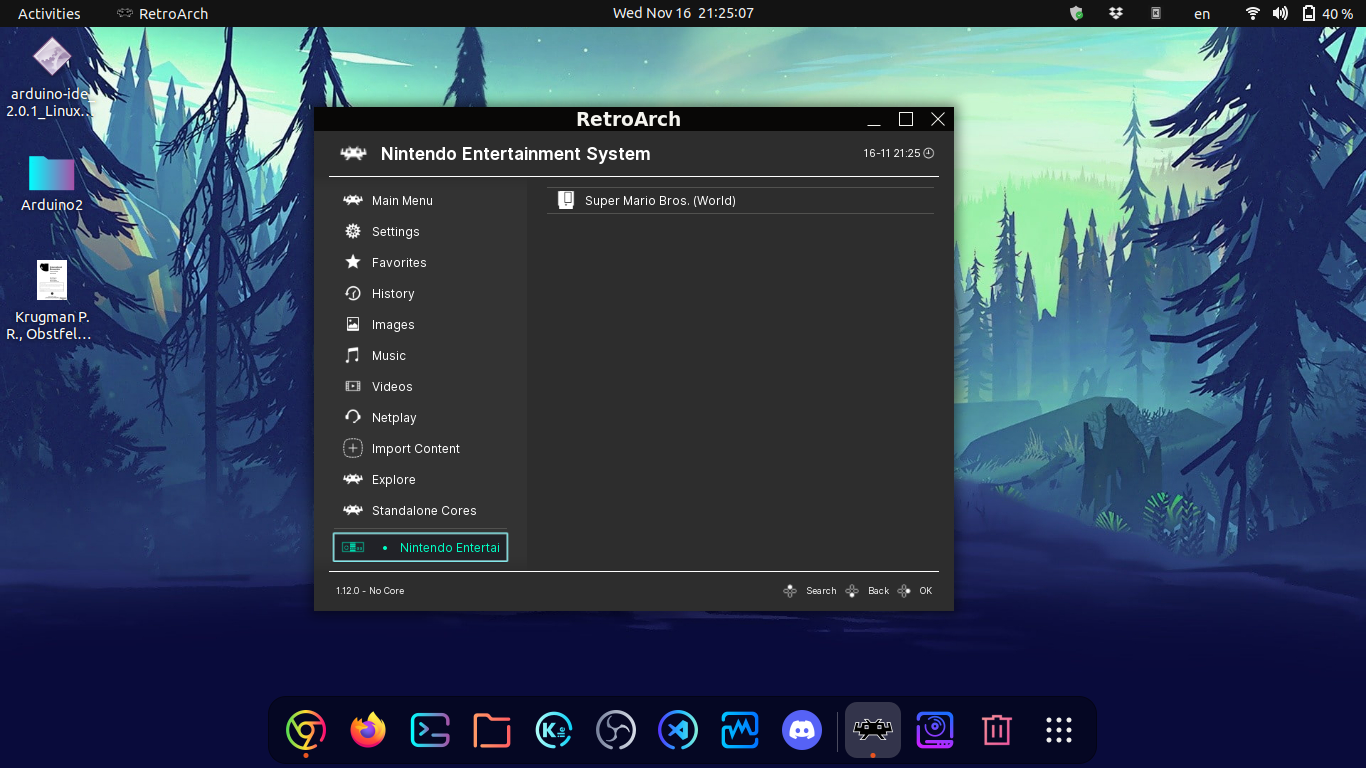Select the Nintendo Entertainment System playlist tab
This screenshot has width=1366, height=768.
point(420,547)
